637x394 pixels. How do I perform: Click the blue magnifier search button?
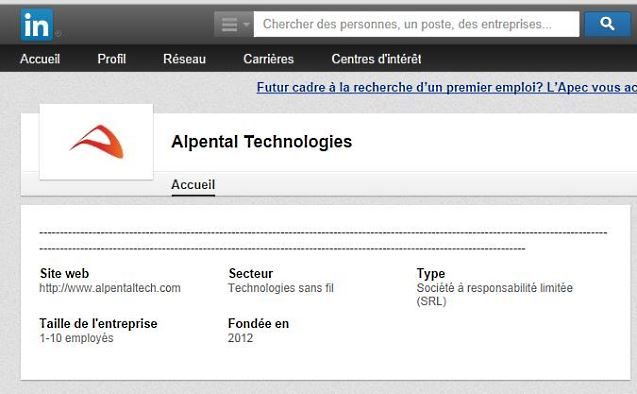click(607, 24)
